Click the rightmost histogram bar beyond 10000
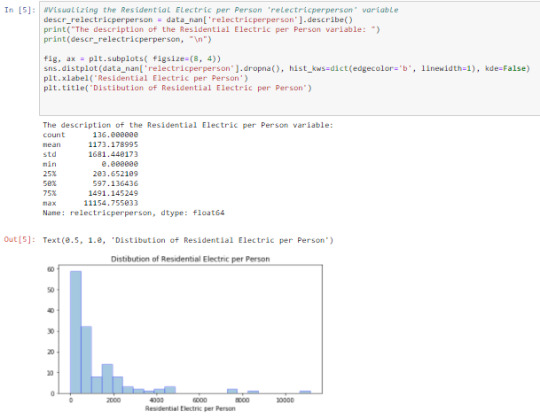540x419 pixels. pos(305,392)
